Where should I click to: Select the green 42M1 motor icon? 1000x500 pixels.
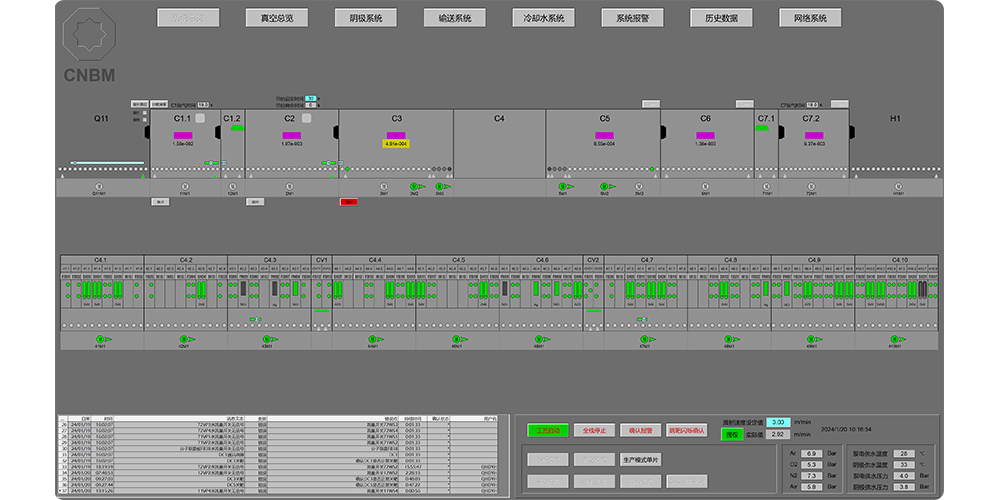pyautogui.click(x=186, y=339)
